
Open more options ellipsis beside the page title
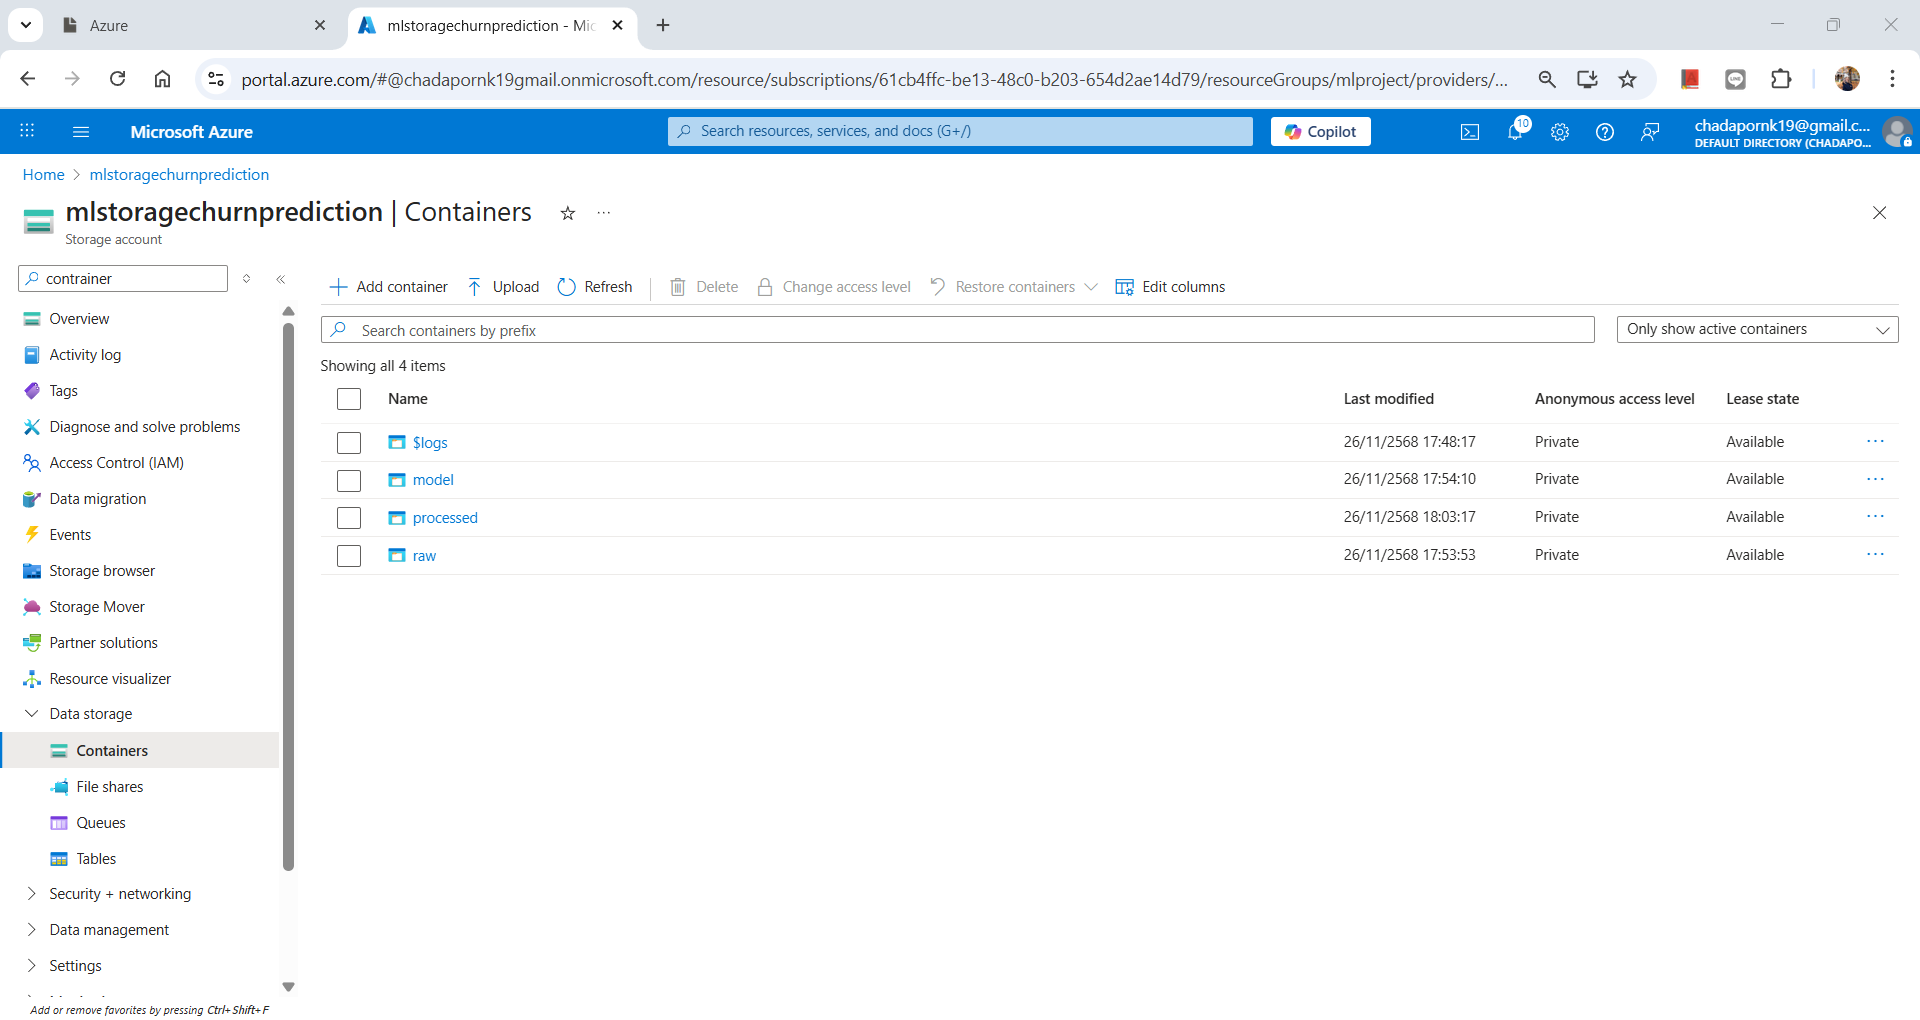(604, 213)
